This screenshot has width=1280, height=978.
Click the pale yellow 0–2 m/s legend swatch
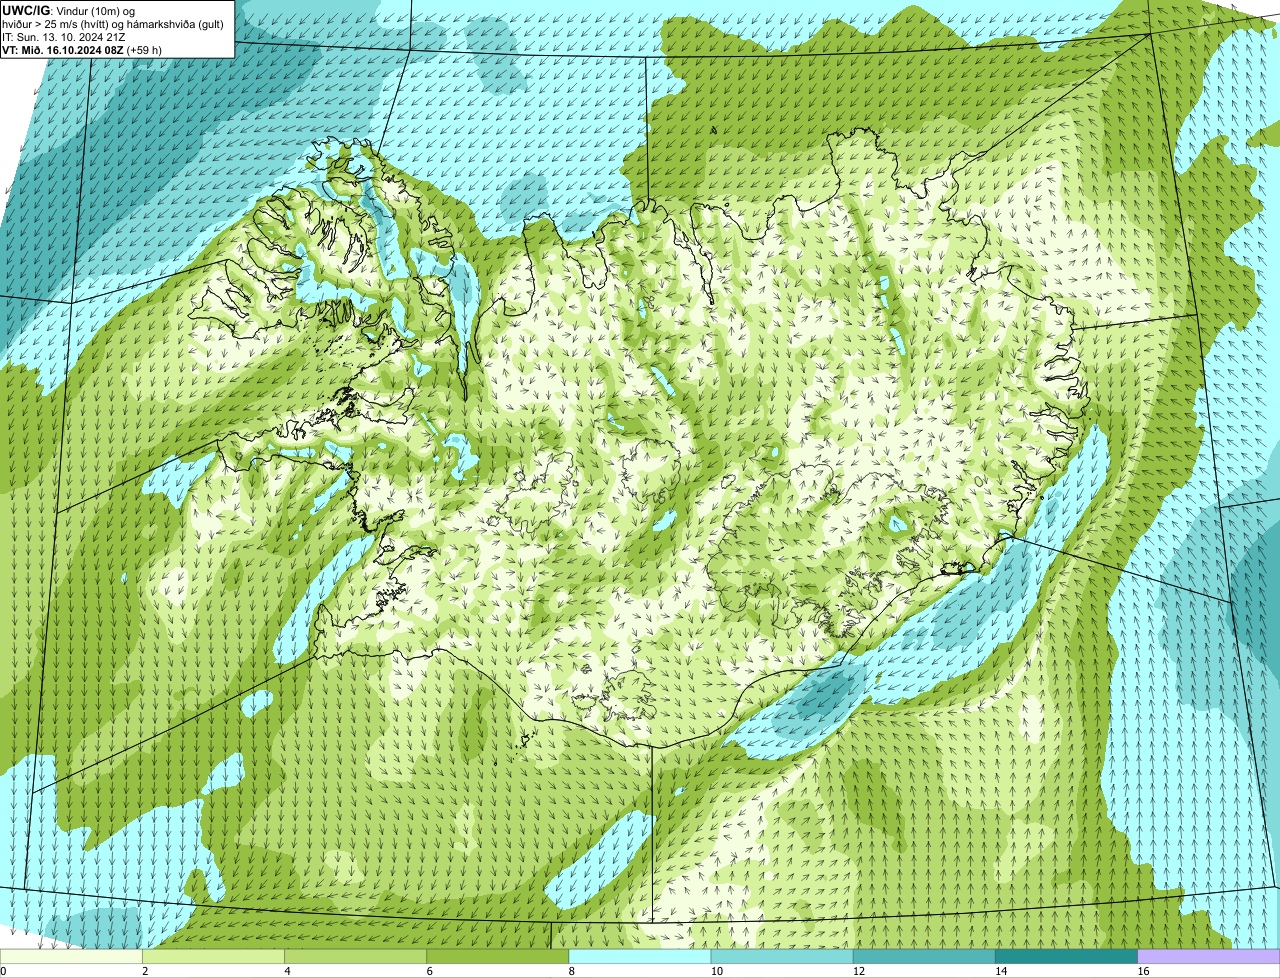tap(72, 957)
